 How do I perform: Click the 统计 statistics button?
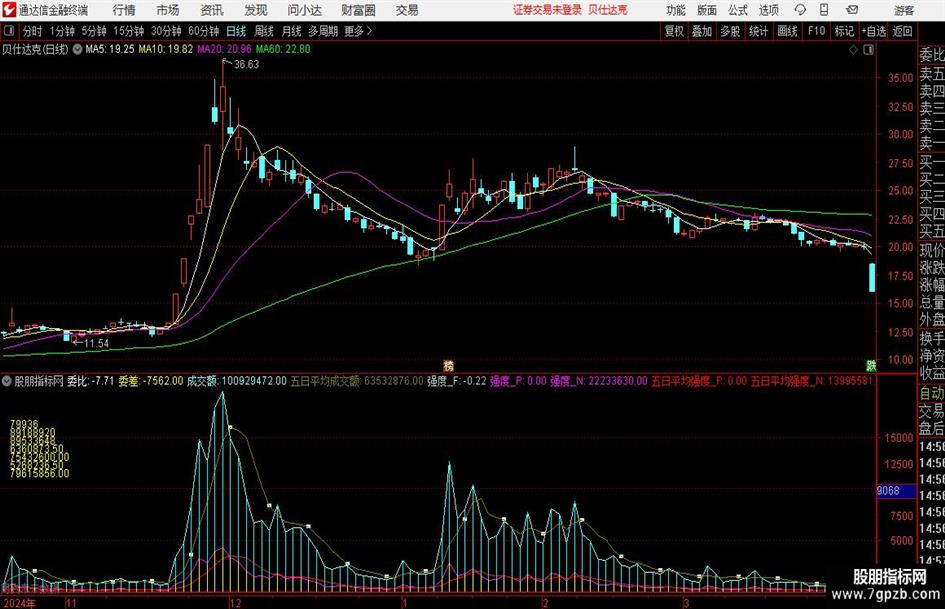(759, 31)
